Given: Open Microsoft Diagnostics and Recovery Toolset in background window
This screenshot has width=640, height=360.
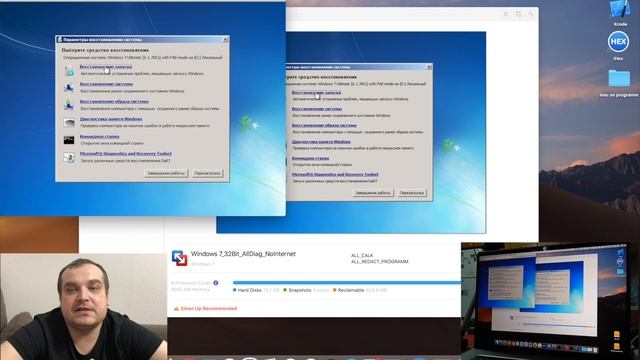Looking at the screenshot, I should pyautogui.click(x=335, y=174).
